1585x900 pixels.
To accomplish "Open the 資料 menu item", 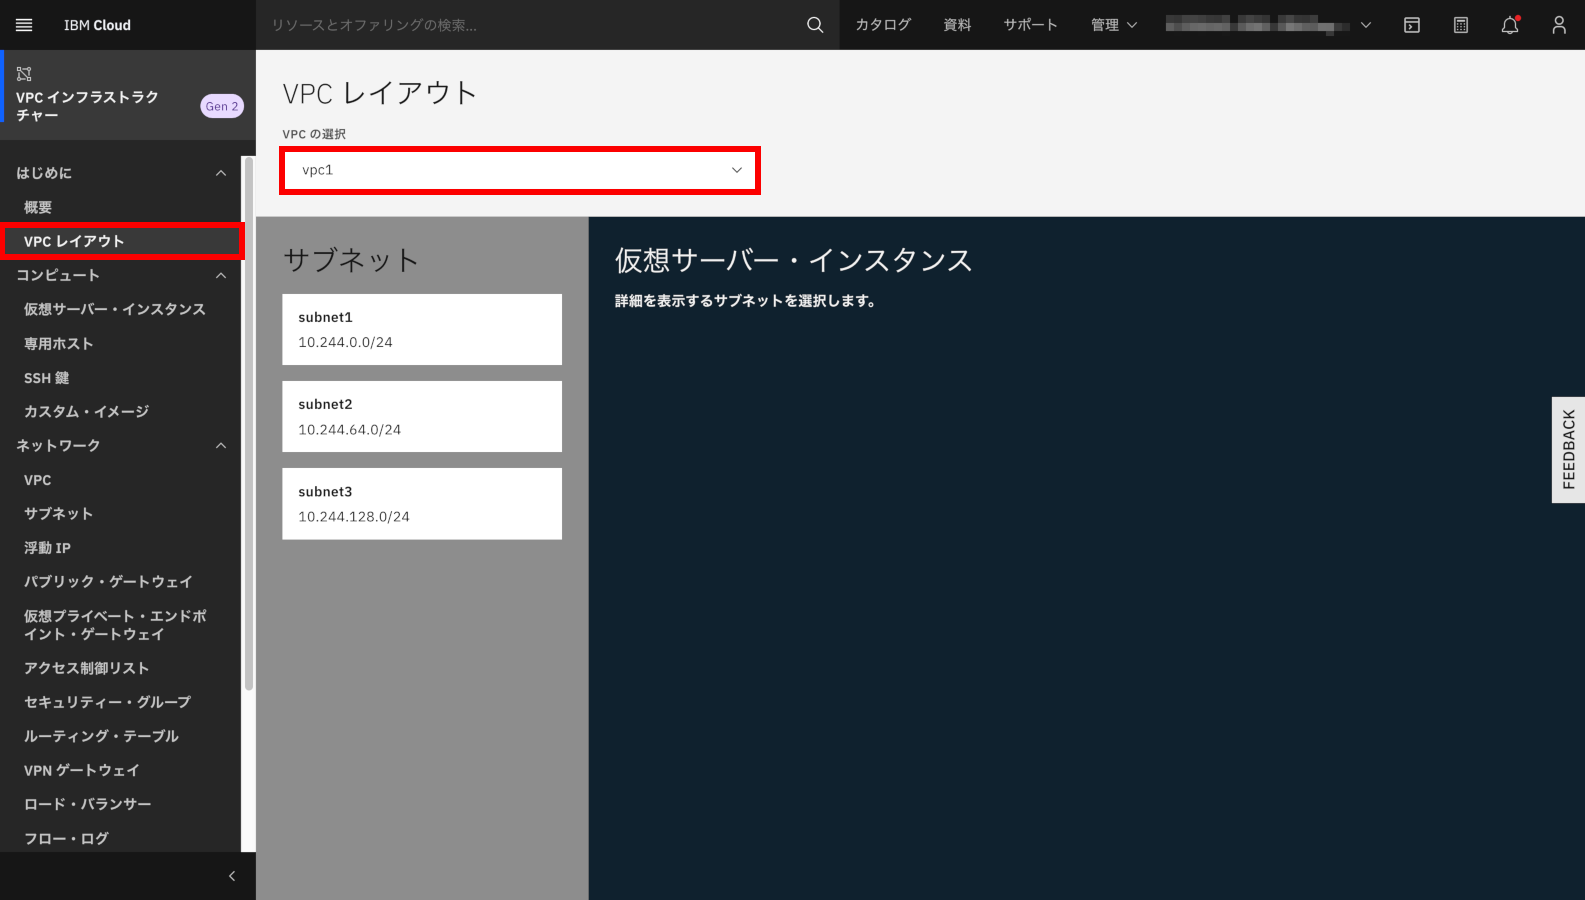I will [x=957, y=25].
